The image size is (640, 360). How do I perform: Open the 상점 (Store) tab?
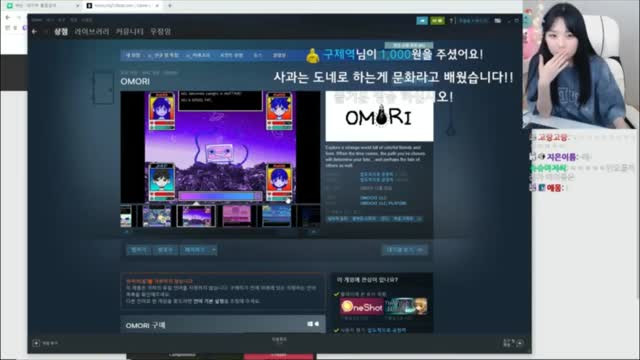click(61, 31)
